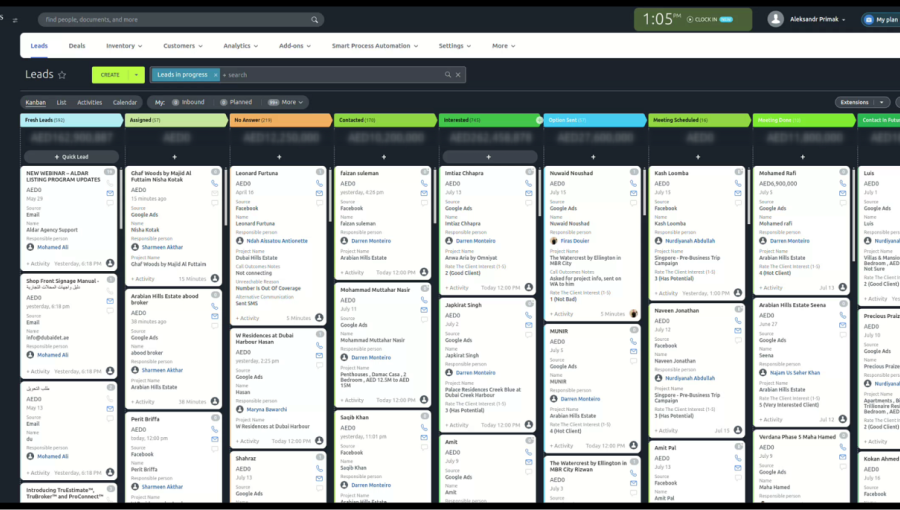
Task: Click the phone icon on Mohamed Rafi card
Action: (843, 184)
